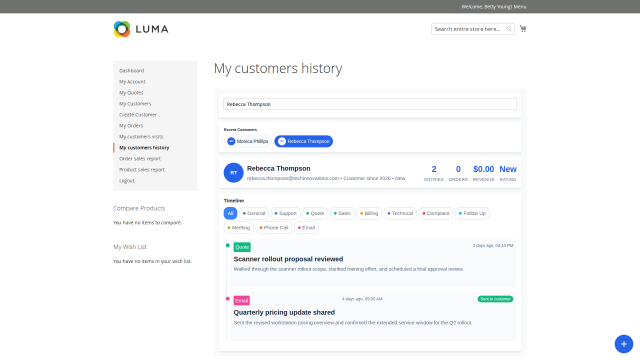Click Logout in the sidebar

[x=127, y=181]
